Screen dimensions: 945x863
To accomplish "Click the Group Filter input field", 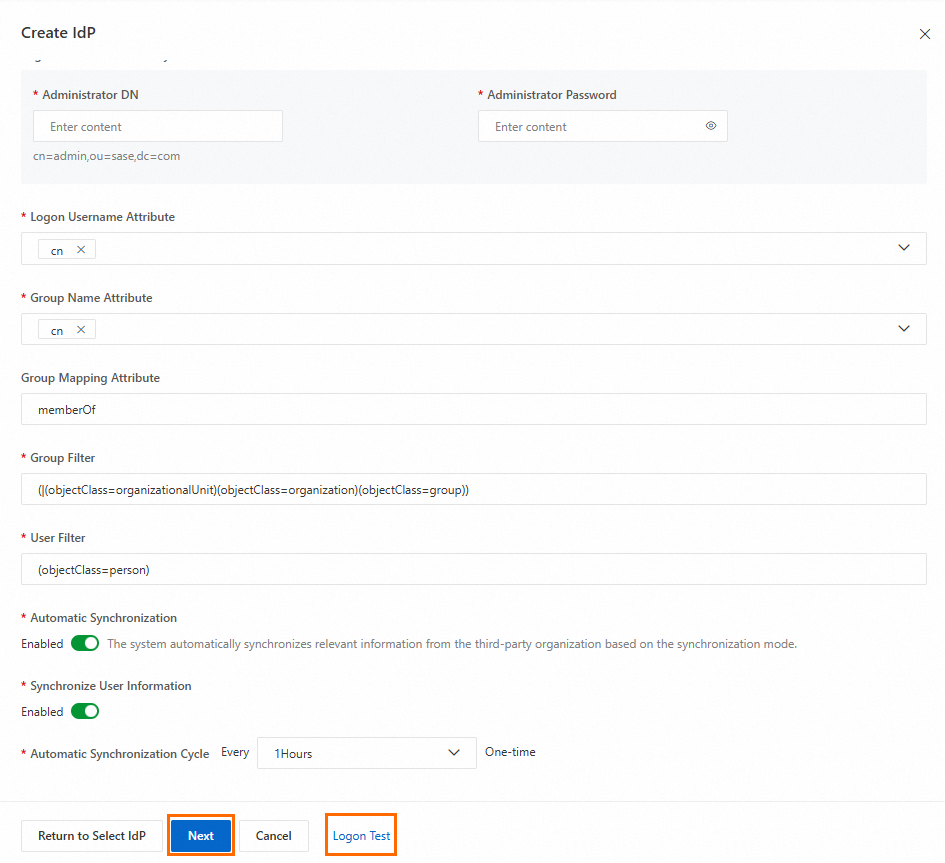I will (474, 489).
